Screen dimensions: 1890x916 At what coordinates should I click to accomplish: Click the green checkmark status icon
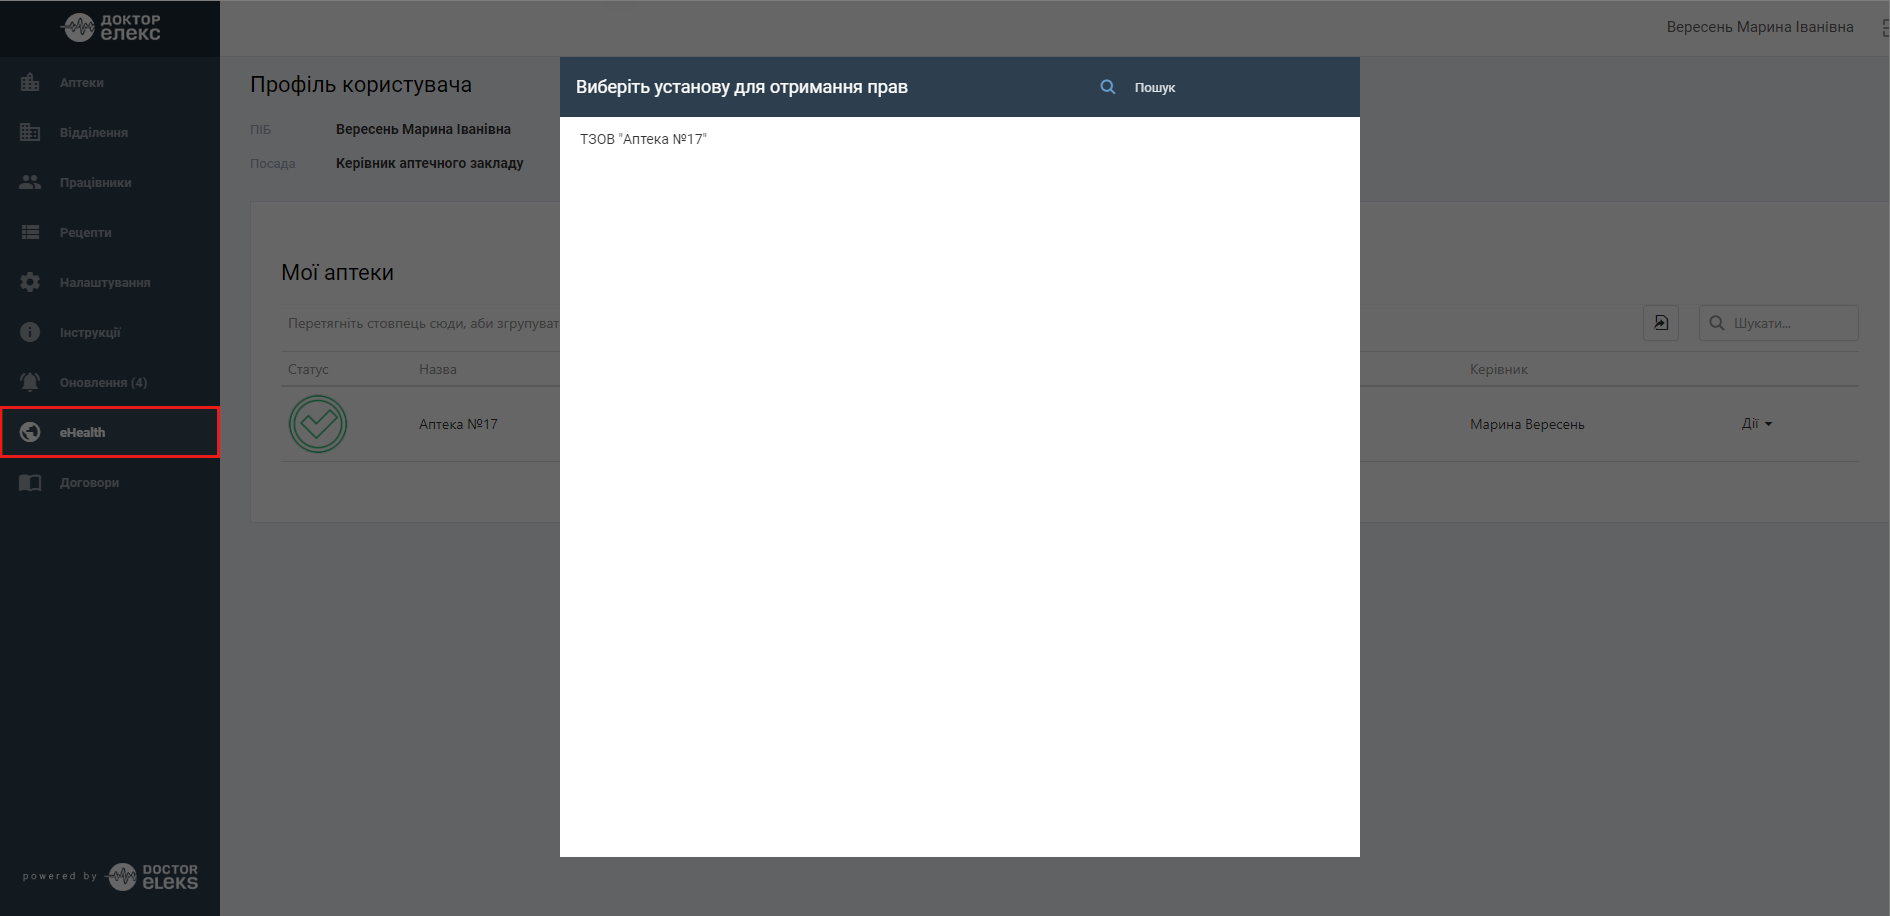[x=318, y=424]
